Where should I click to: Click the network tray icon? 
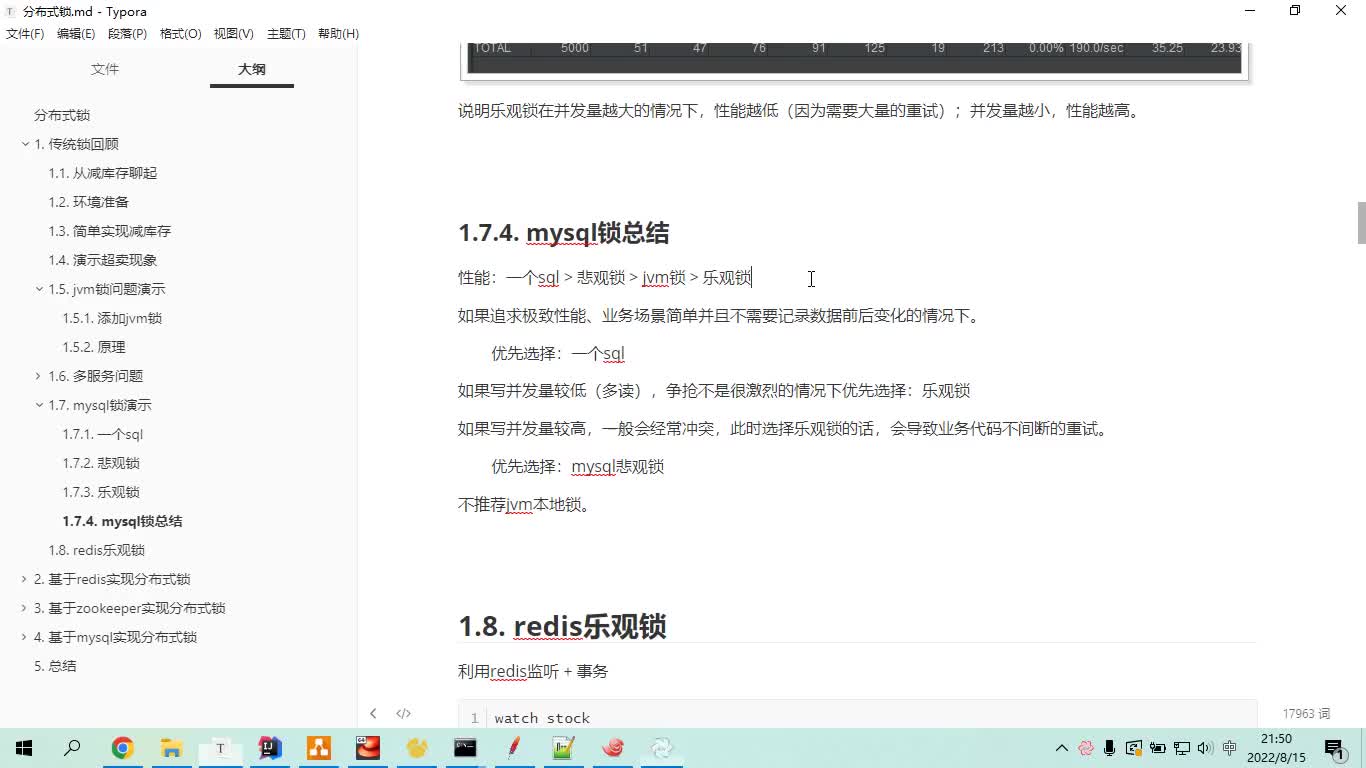tap(1182, 748)
